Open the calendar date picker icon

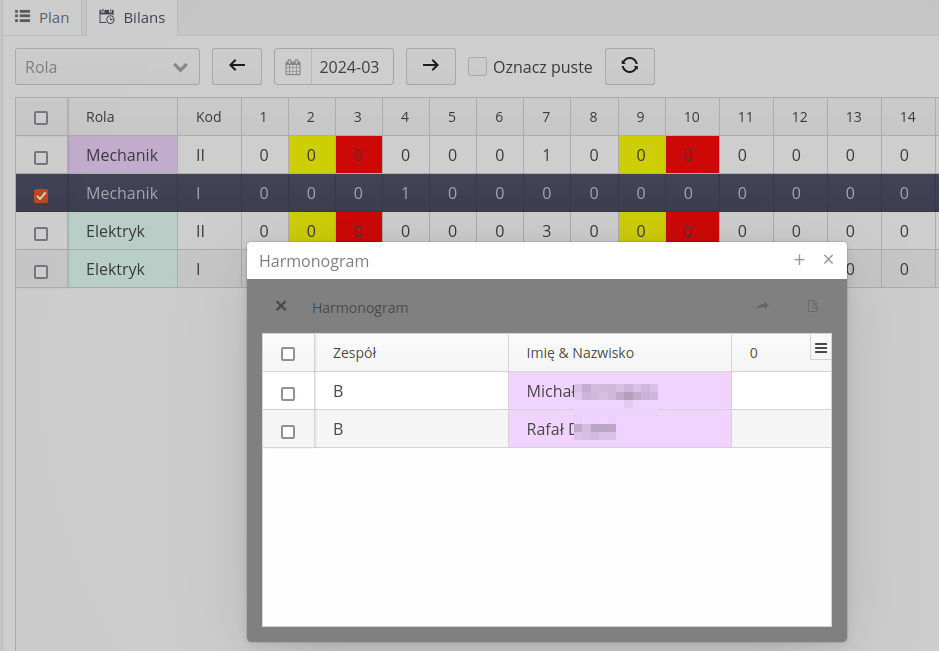[293, 67]
